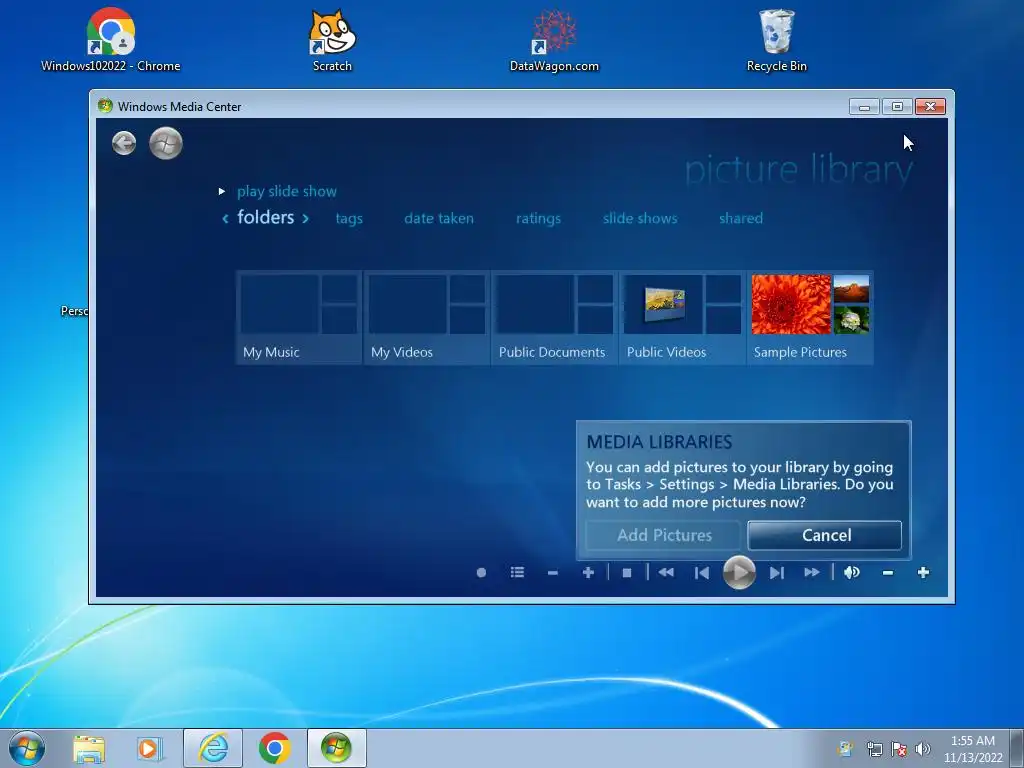
Task: Lower volume with the rightmost minus button
Action: (888, 573)
